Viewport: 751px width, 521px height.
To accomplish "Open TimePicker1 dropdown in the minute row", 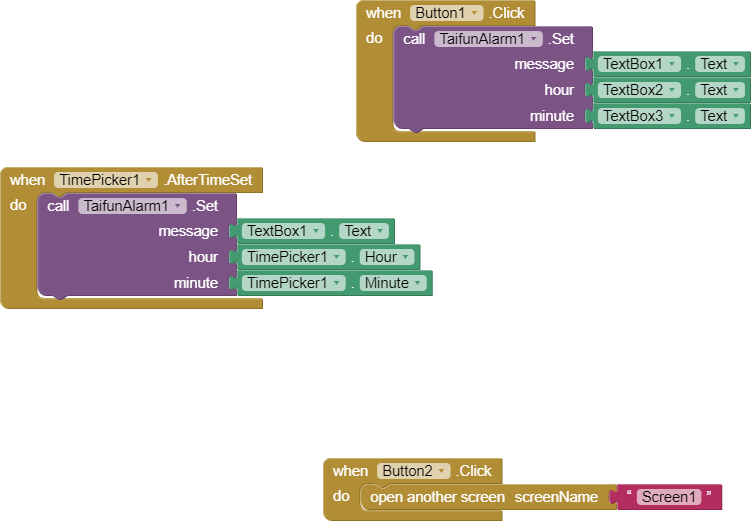I will [x=294, y=283].
